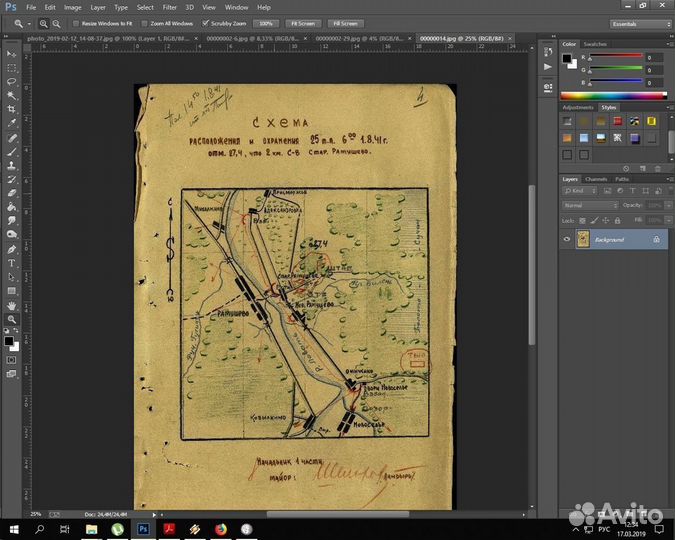Click Background layer thumbnail
The image size is (675, 540).
coord(583,239)
